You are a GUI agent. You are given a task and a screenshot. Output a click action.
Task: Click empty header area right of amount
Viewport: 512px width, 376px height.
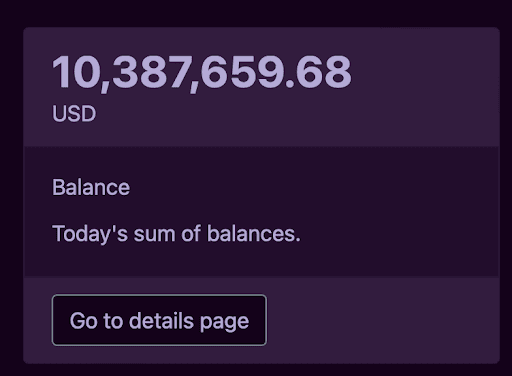[x=425, y=87]
